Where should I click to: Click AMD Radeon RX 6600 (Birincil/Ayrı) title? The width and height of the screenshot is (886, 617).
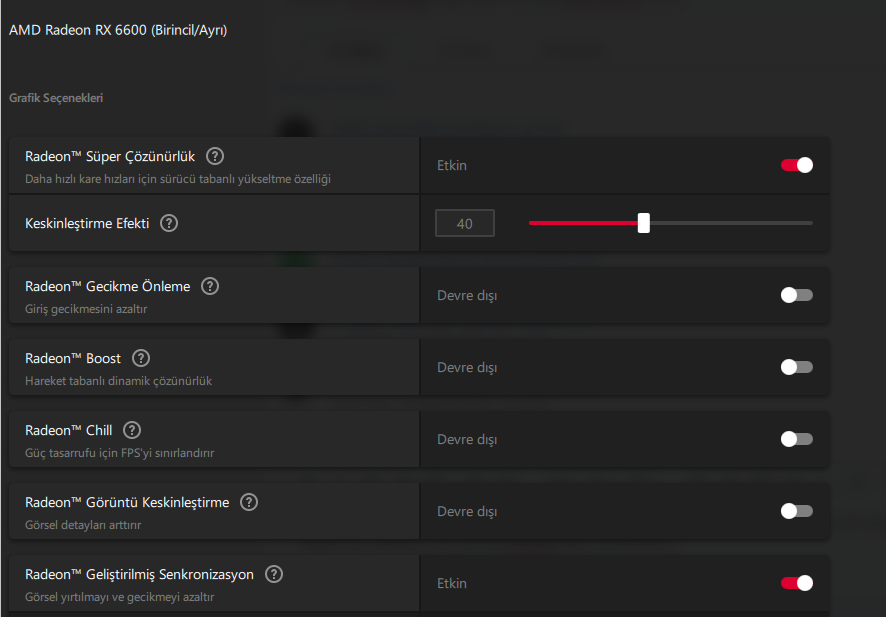click(x=118, y=30)
